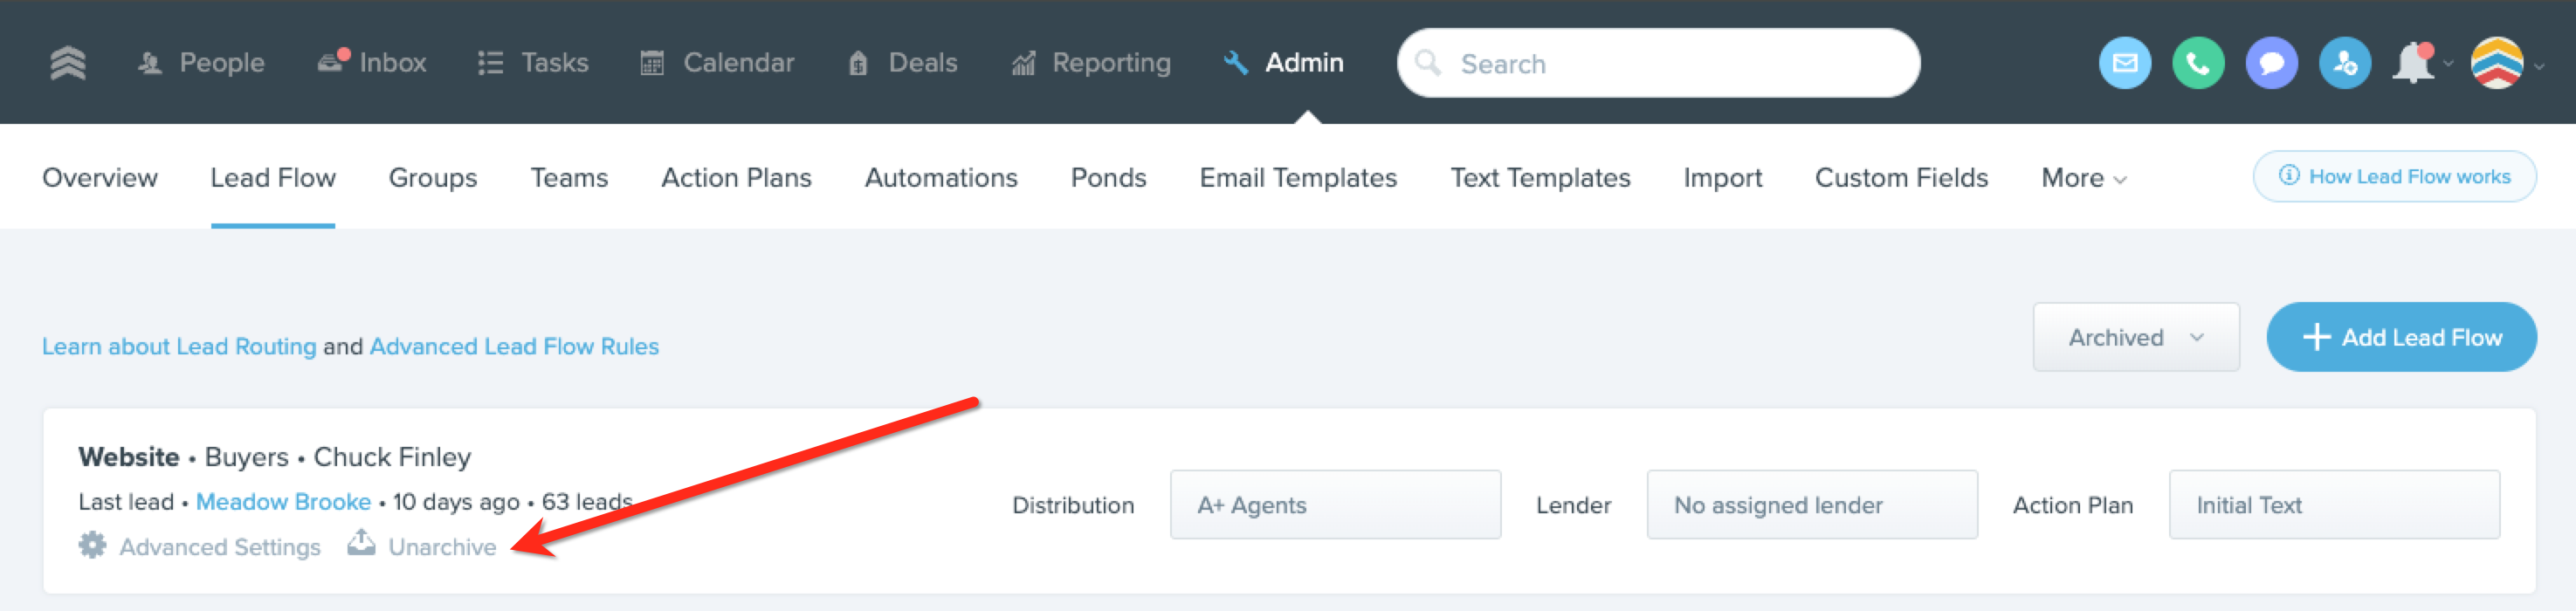Open the blue email compose icon
This screenshot has width=2576, height=611.
[x=2124, y=63]
